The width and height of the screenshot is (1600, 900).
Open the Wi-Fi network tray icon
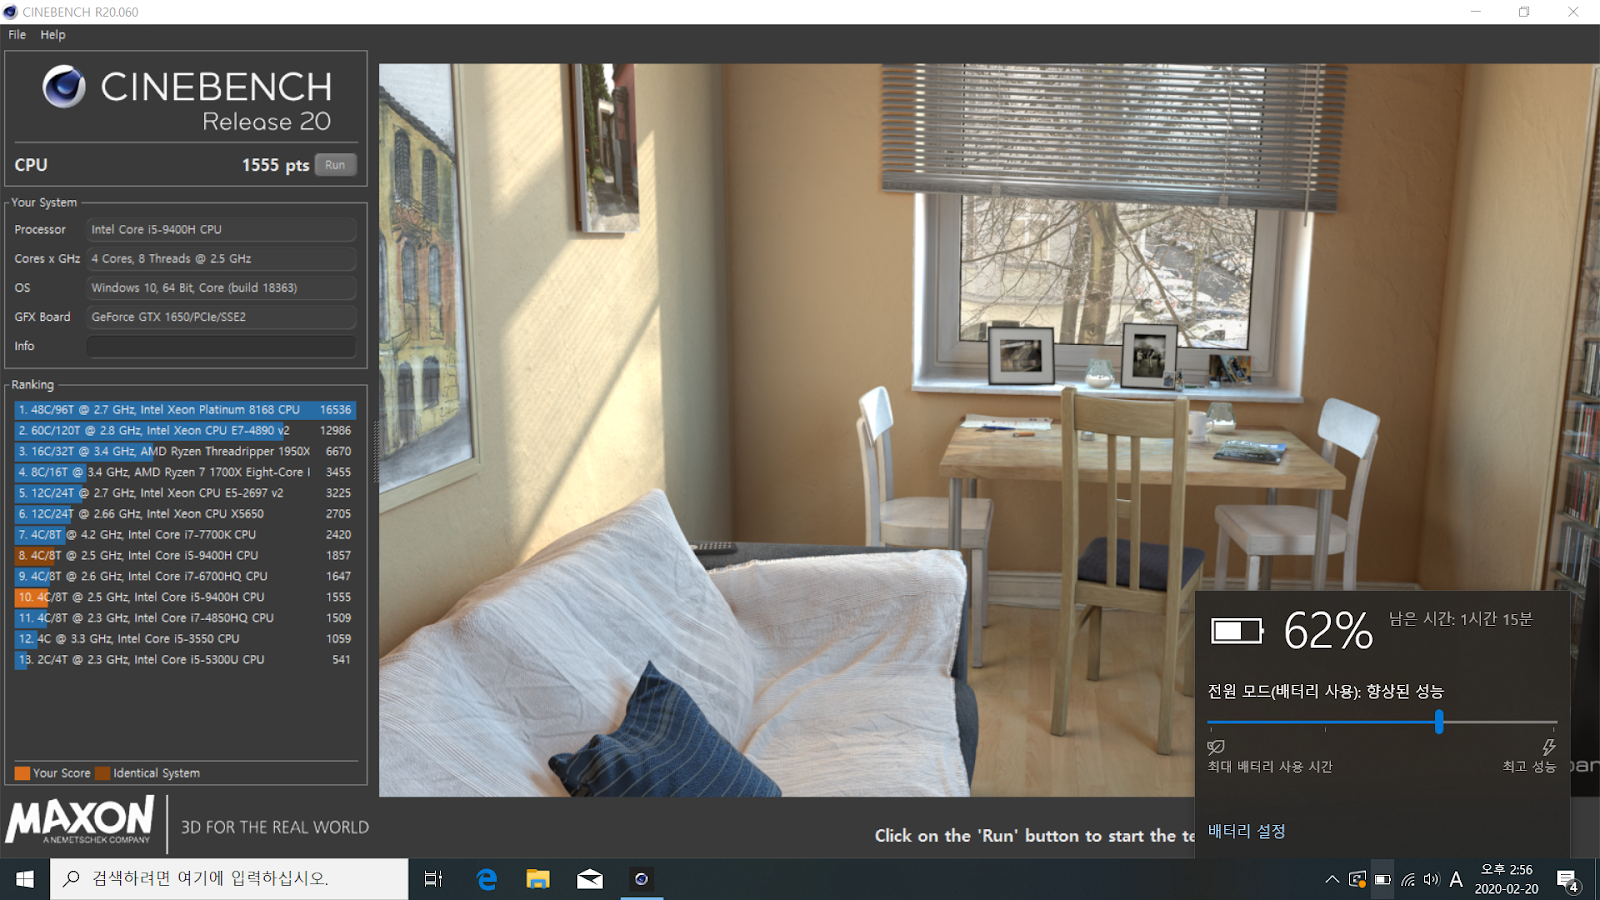point(1408,880)
